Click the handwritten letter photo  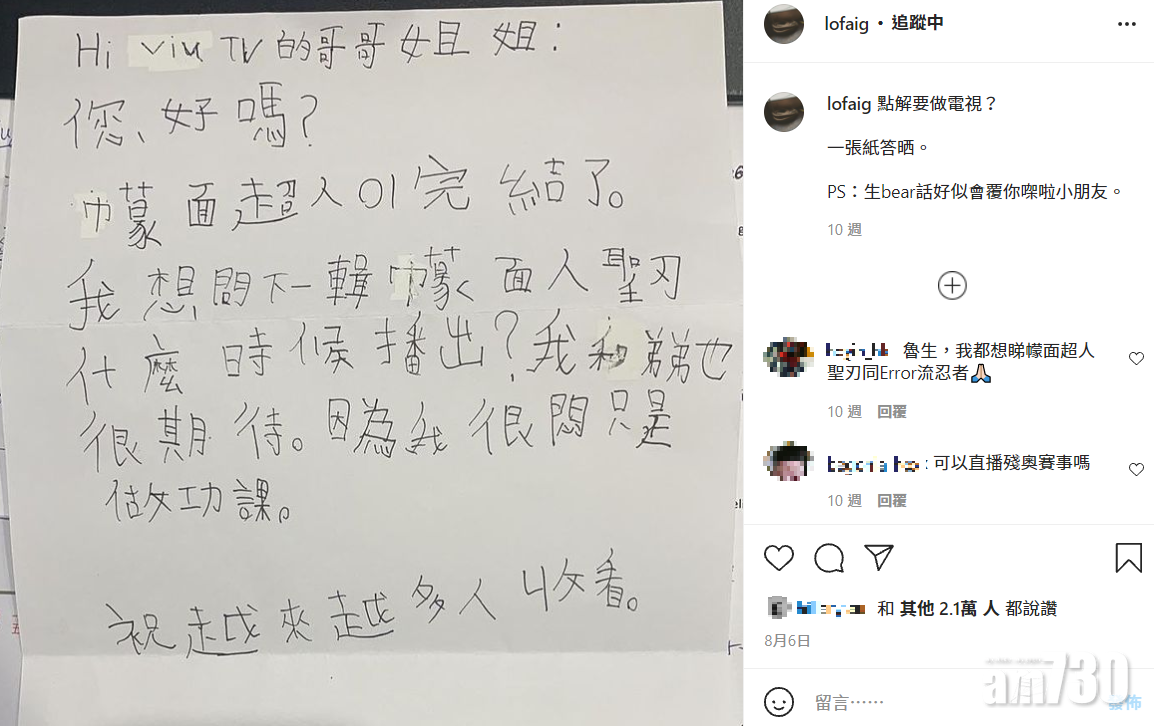click(371, 363)
